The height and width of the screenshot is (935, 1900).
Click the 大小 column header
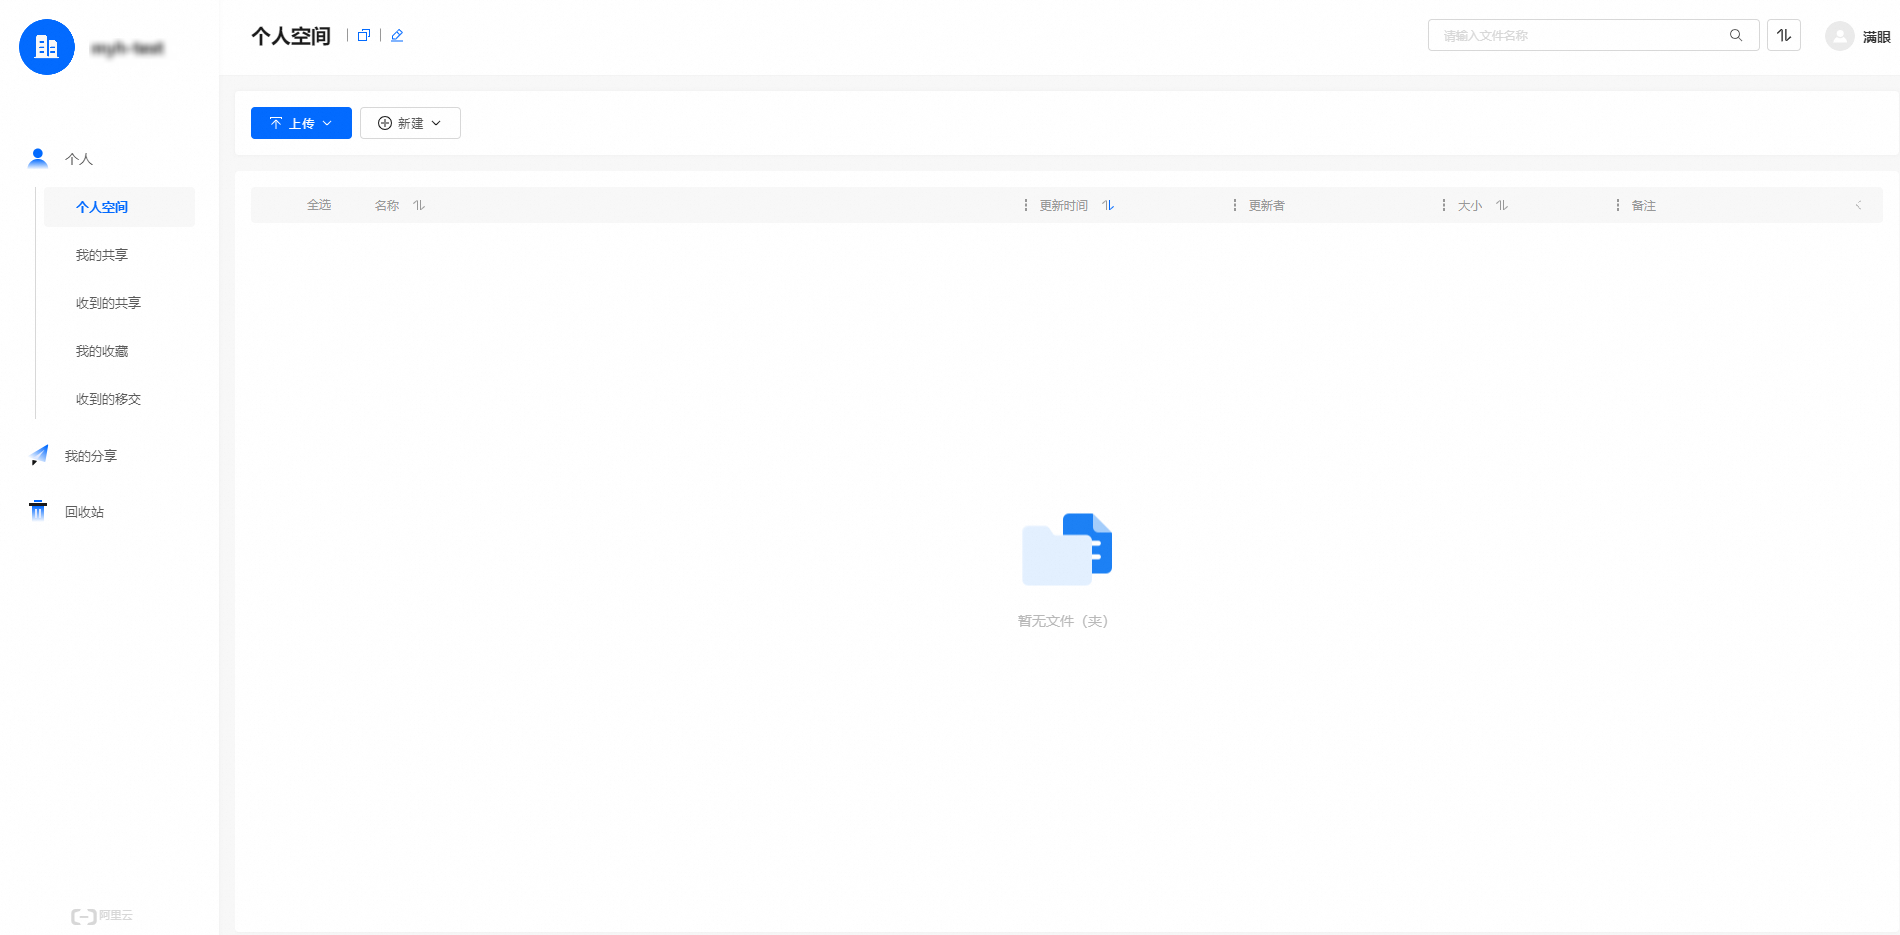point(1469,205)
